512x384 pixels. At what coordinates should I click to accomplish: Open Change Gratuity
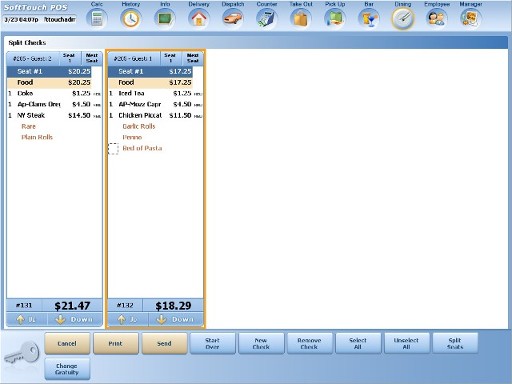(x=67, y=369)
